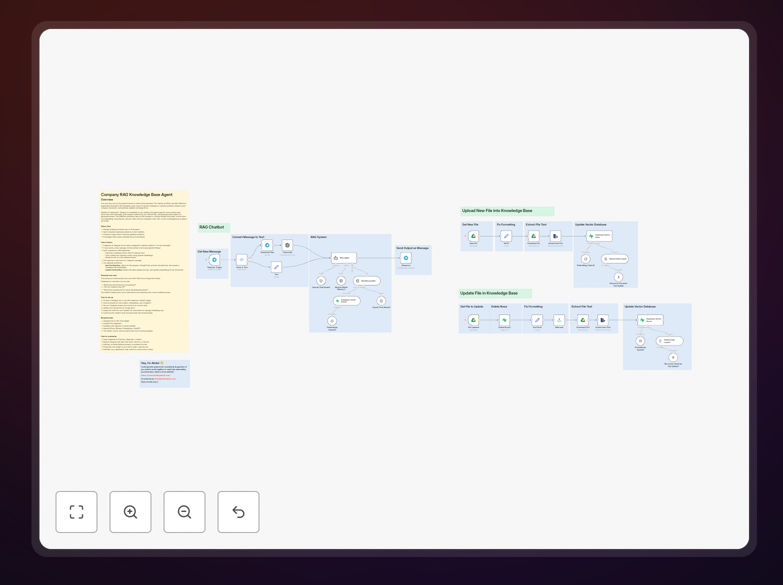The width and height of the screenshot is (783, 585).
Task: Open the Default Data Loader pill in update flow
Action: (670, 341)
